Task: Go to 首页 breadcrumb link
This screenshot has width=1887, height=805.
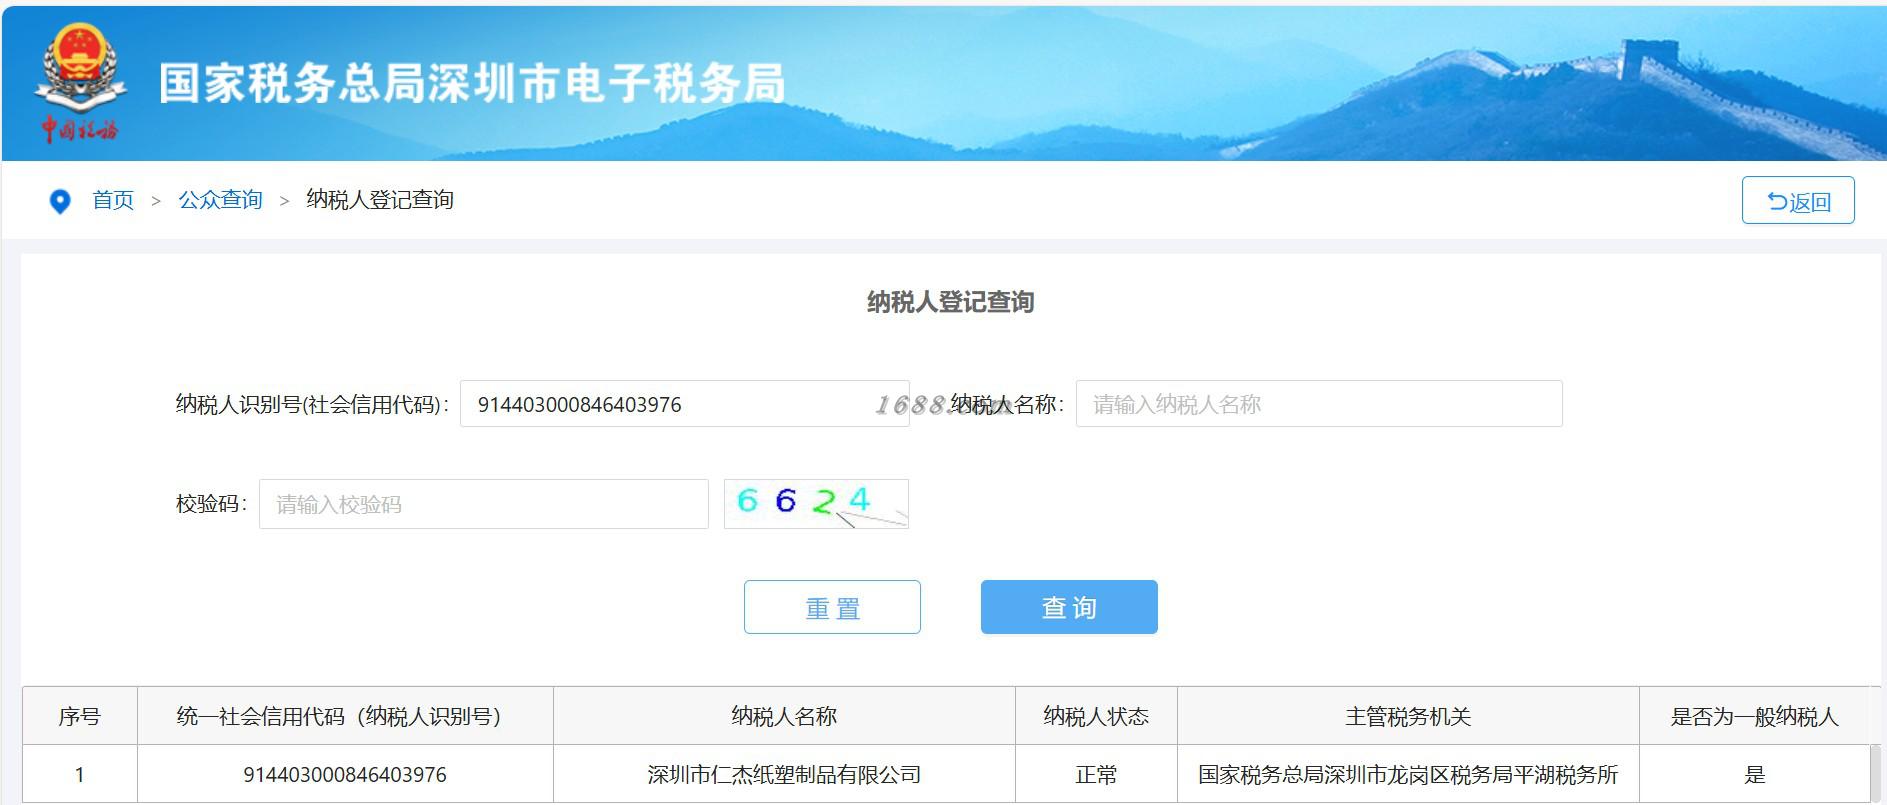Action: click(113, 200)
